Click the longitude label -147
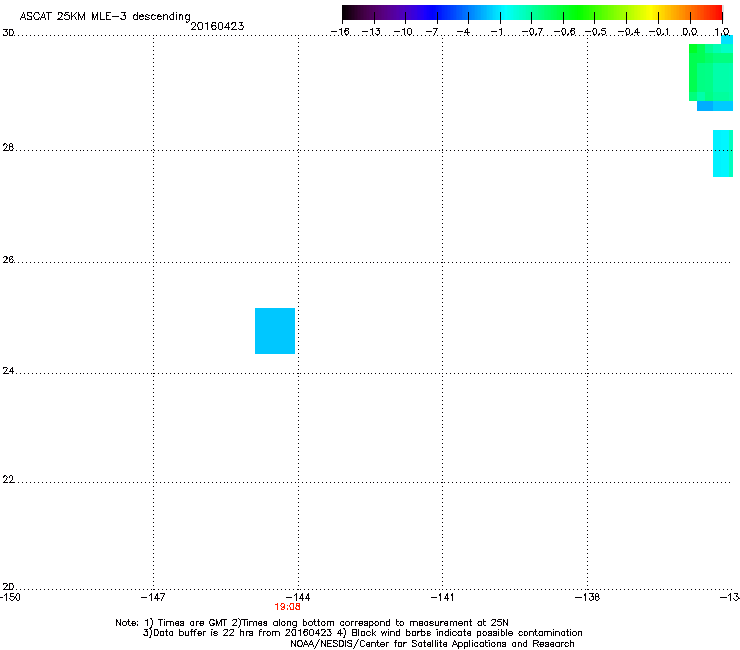This screenshot has width=740, height=650. 153,597
